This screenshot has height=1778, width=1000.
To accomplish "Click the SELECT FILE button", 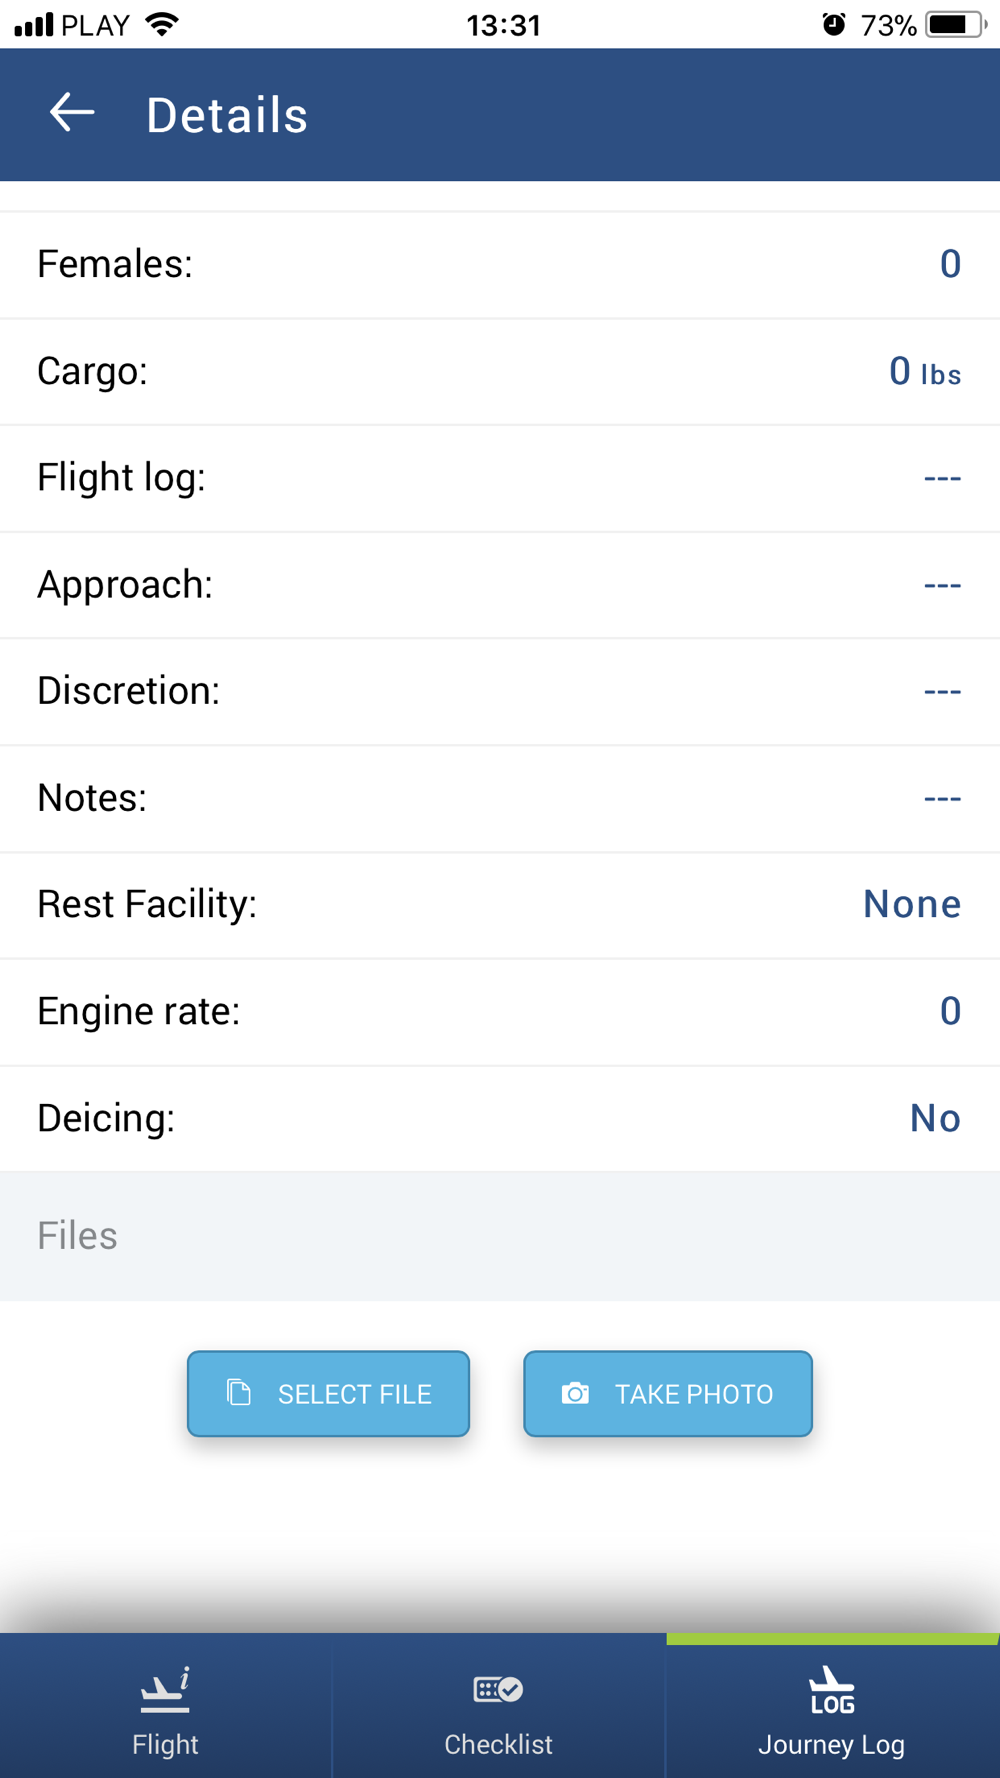I will [328, 1394].
